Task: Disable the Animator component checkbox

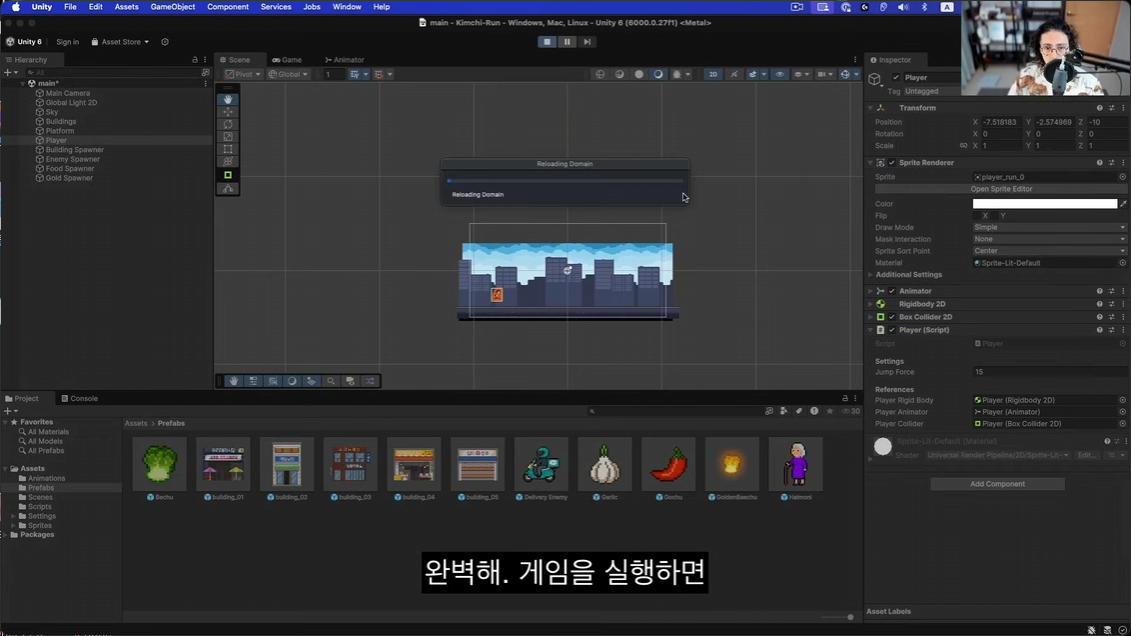Action: (892, 291)
